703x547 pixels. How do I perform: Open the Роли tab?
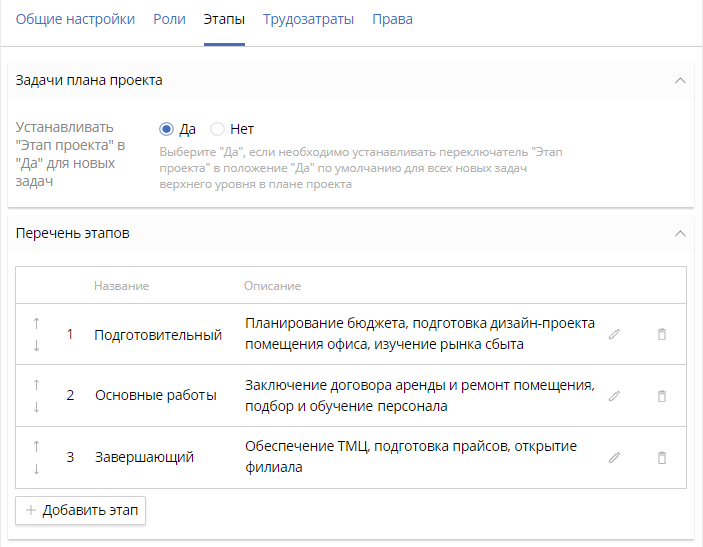pyautogui.click(x=169, y=19)
